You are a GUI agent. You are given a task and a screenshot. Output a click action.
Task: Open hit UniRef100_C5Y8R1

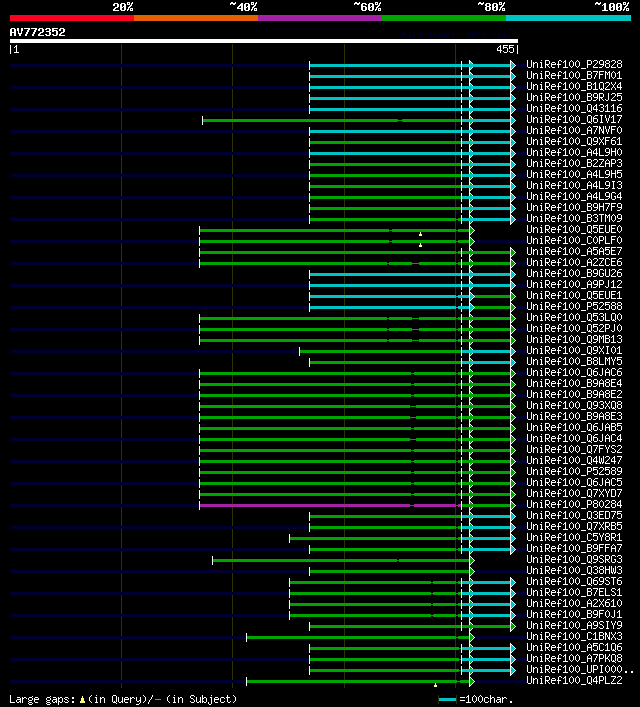click(574, 537)
